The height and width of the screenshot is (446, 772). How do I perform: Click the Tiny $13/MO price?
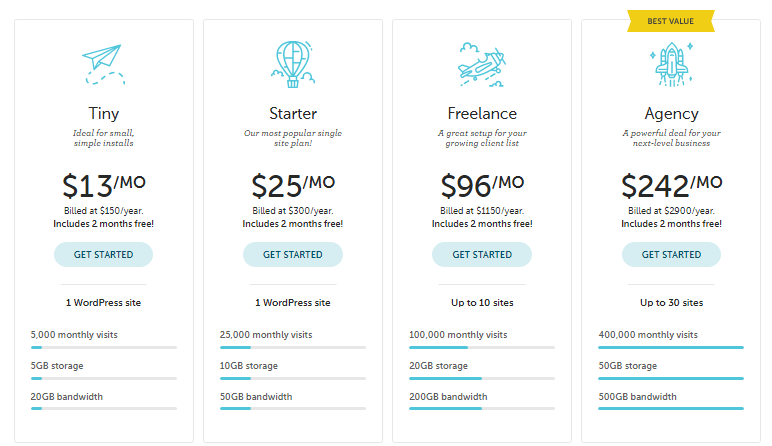[103, 186]
